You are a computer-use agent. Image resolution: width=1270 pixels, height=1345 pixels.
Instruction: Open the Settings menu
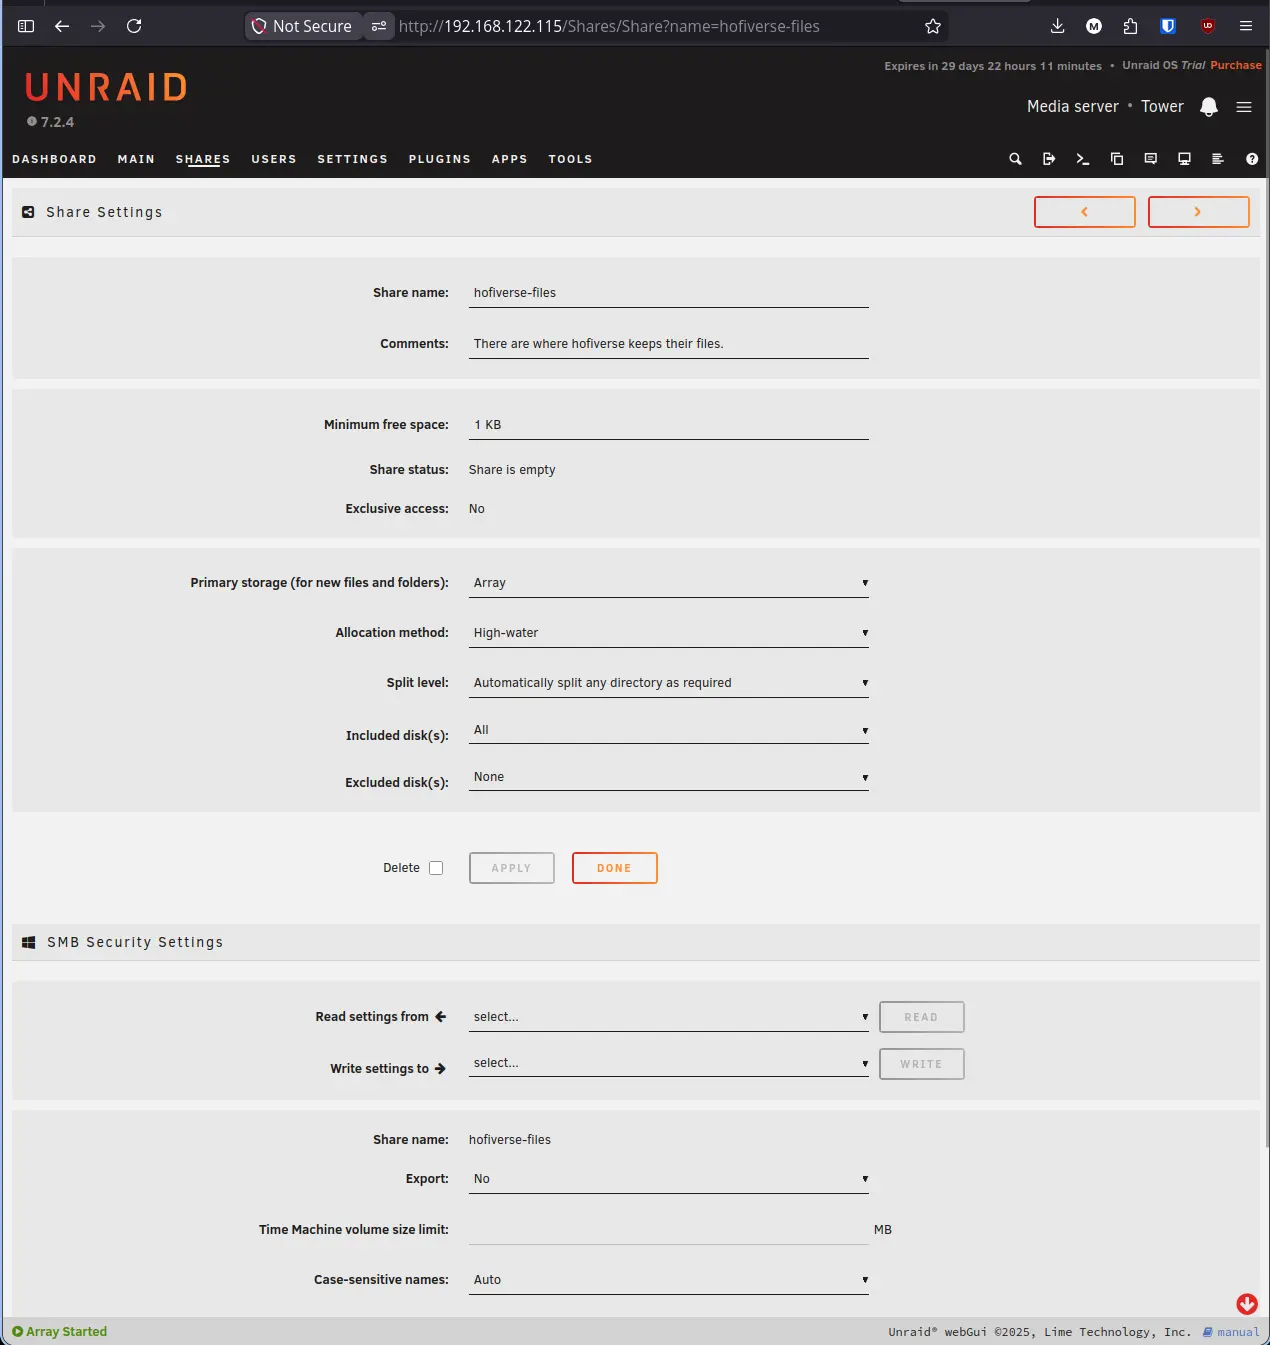click(352, 159)
